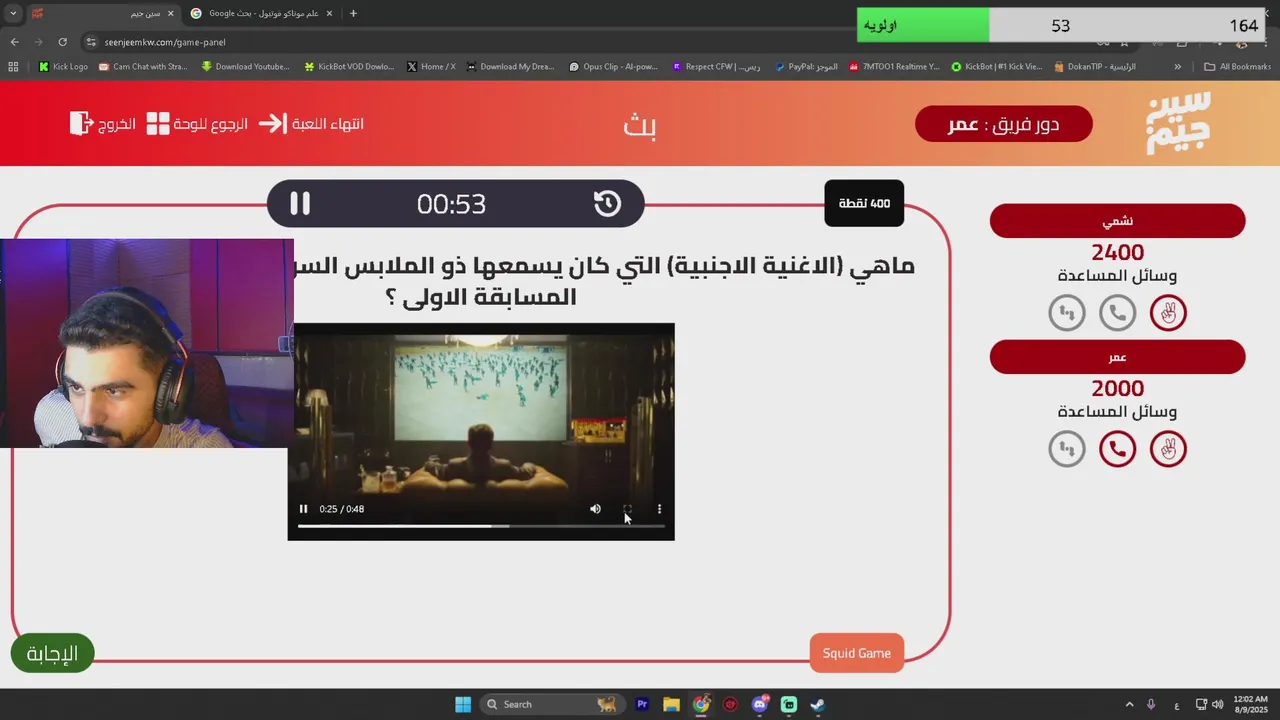
Task: Open the Opus Clip bookmark
Action: click(613, 67)
